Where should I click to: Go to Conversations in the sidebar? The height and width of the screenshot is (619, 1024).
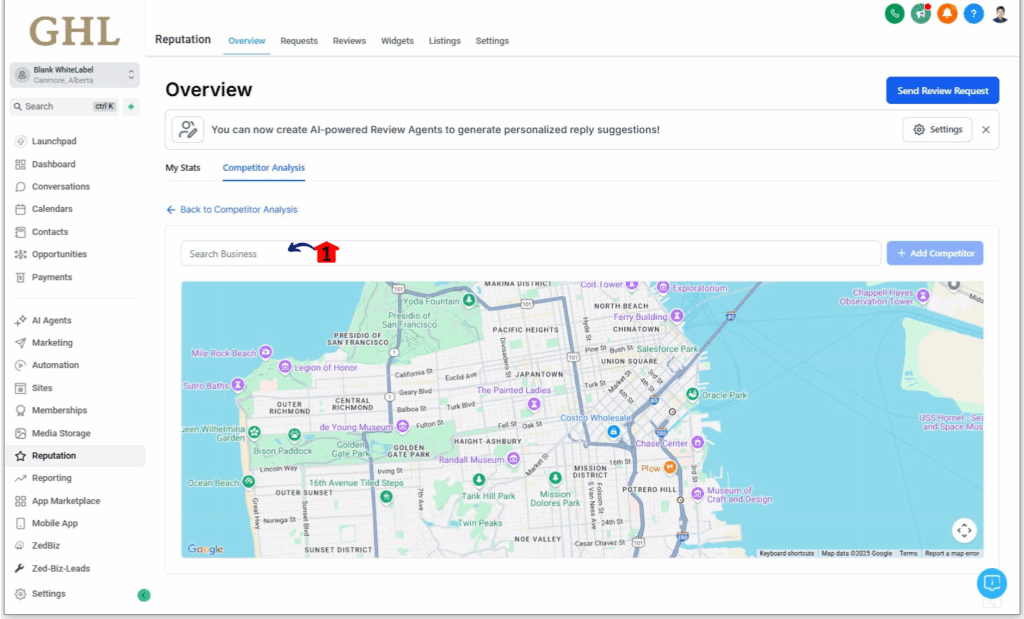(61, 187)
